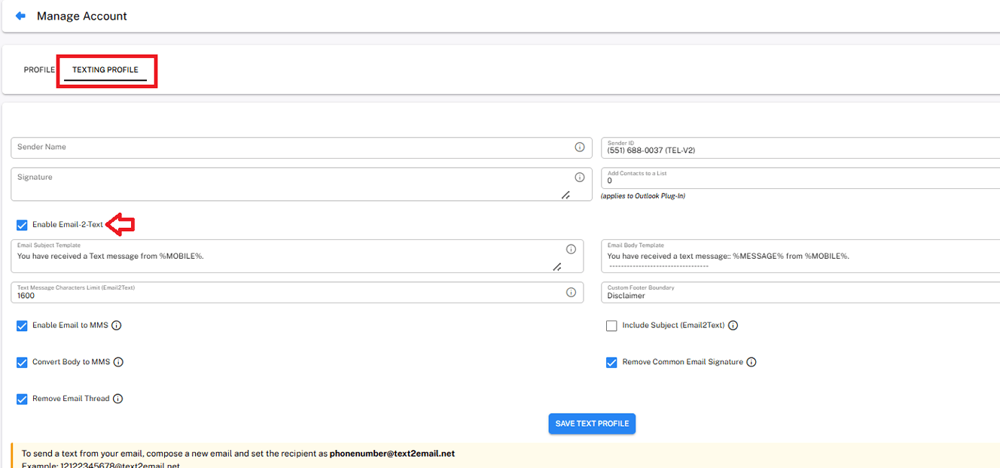Switch to the Texting Profile tab
Screen dimensions: 1000x468
point(105,70)
